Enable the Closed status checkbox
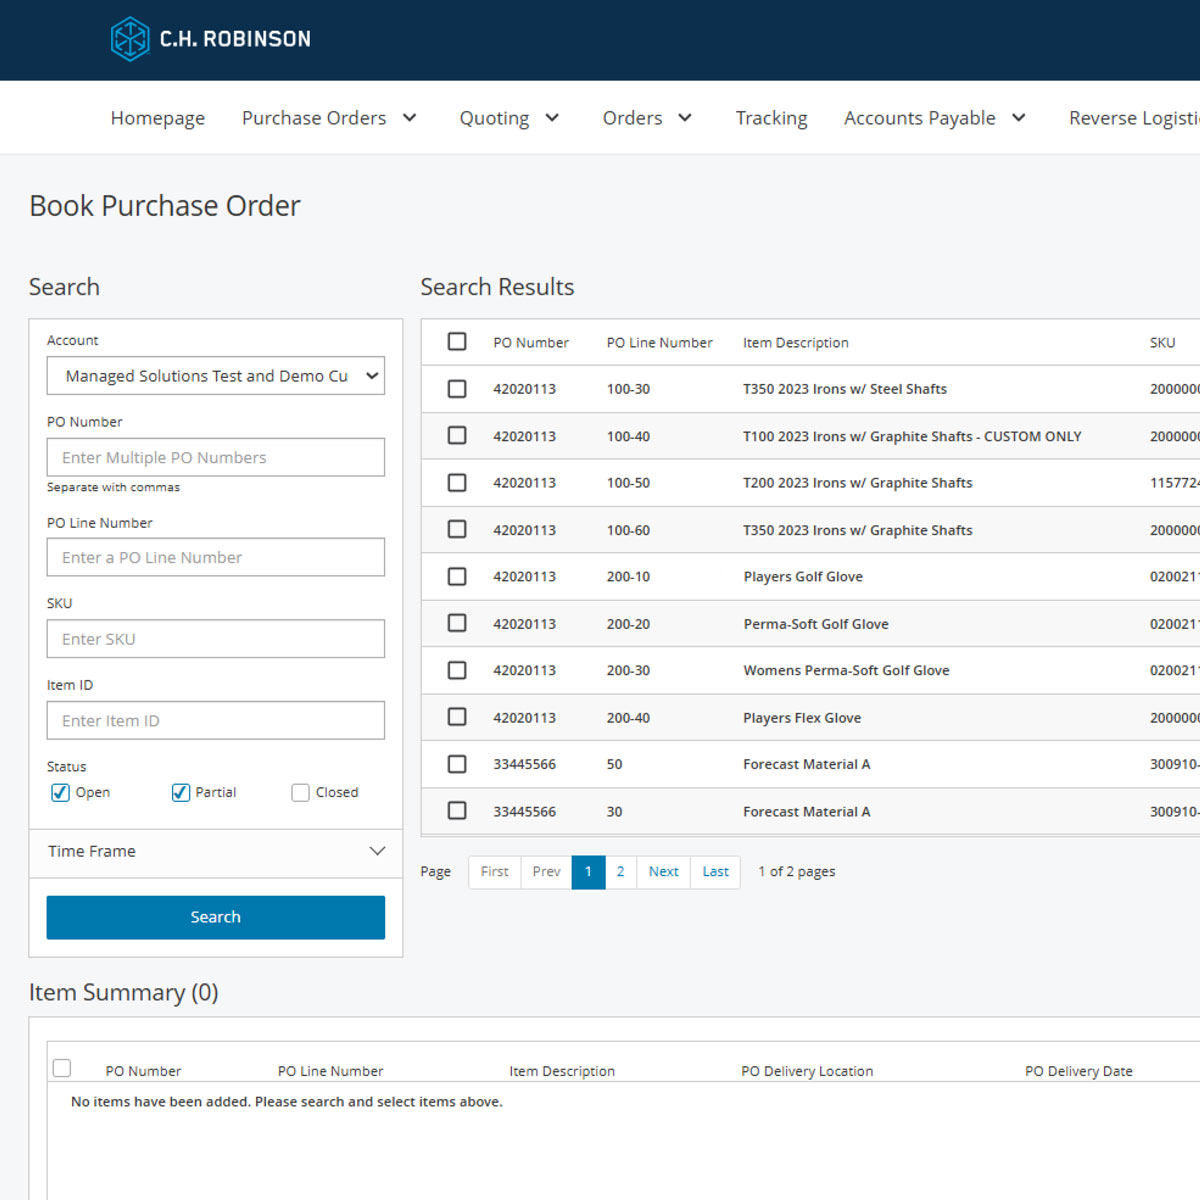 (x=300, y=793)
